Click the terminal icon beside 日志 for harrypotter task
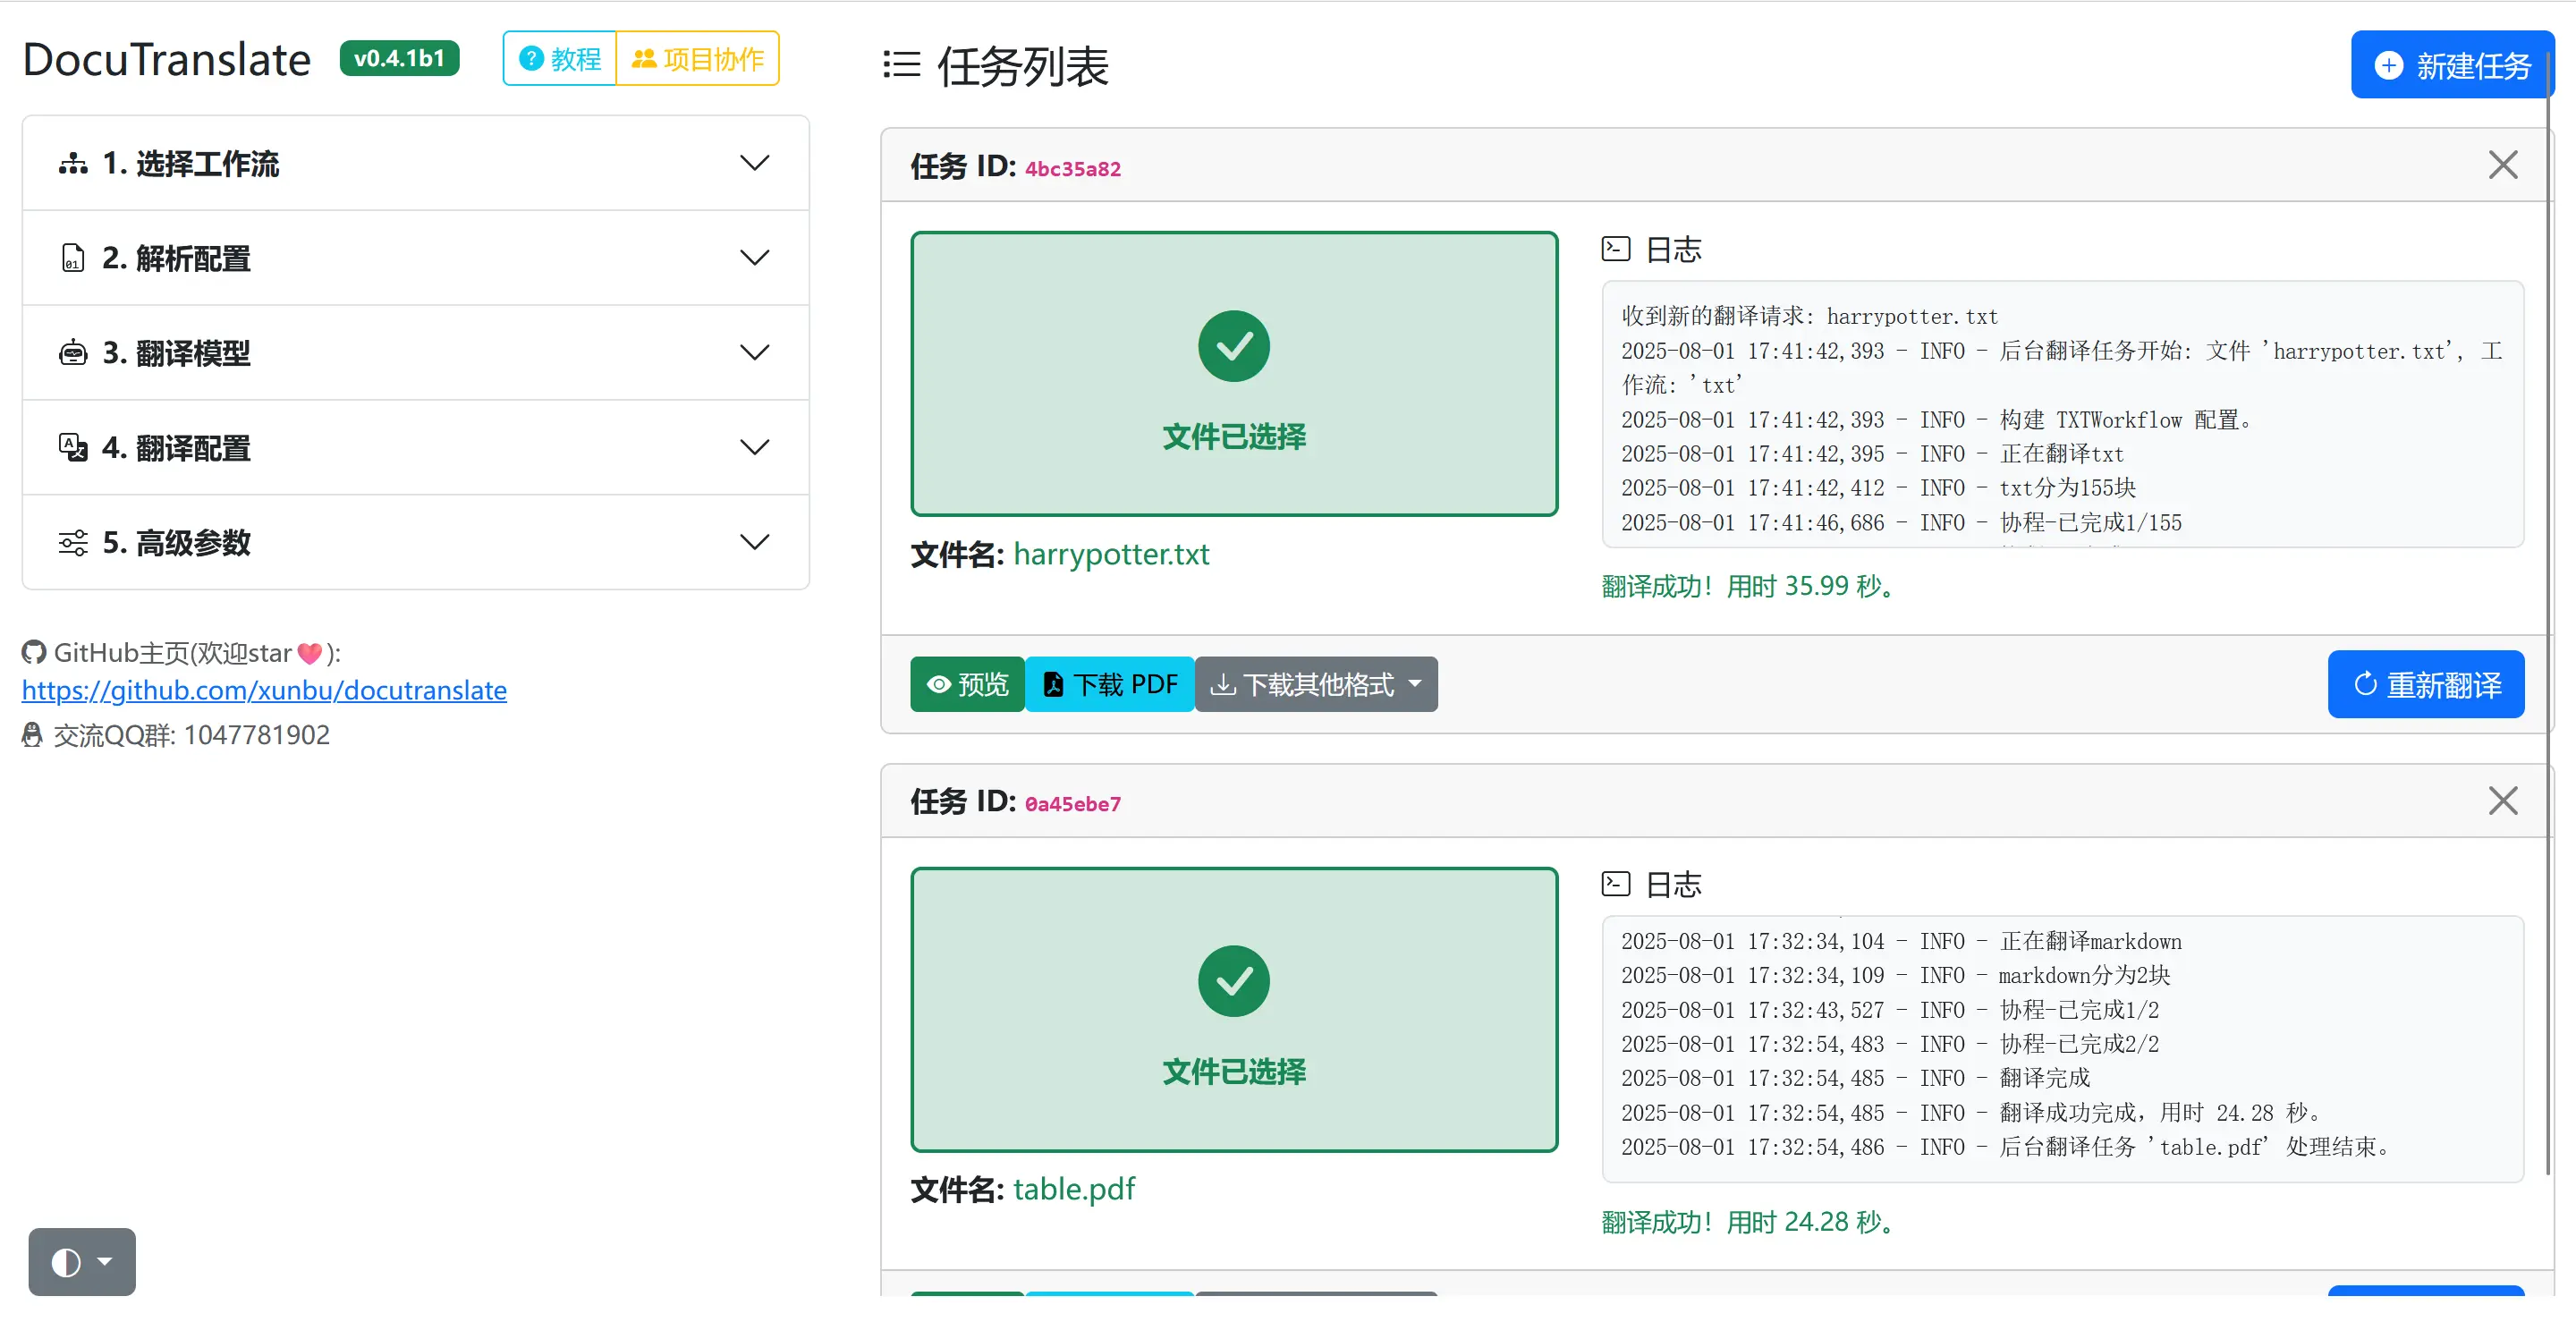The height and width of the screenshot is (1322, 2576). [x=1616, y=248]
